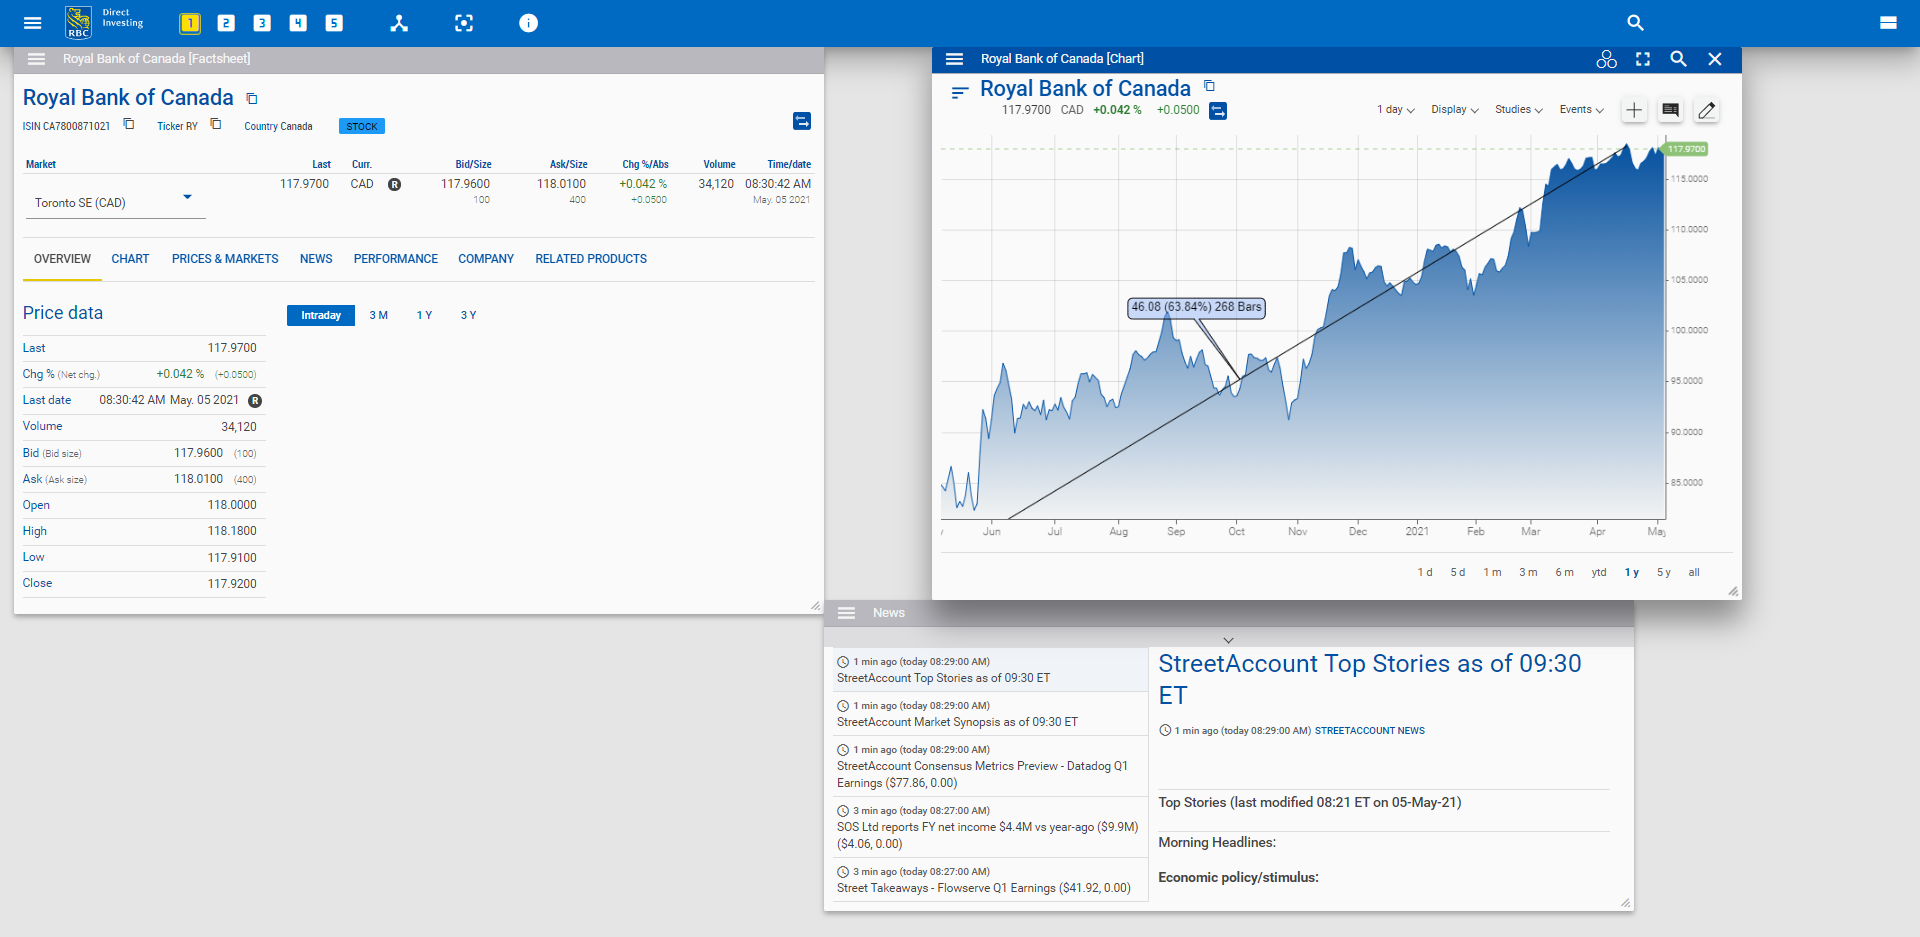Click the STREETACCOUNT NEWS source link

[x=1369, y=731]
